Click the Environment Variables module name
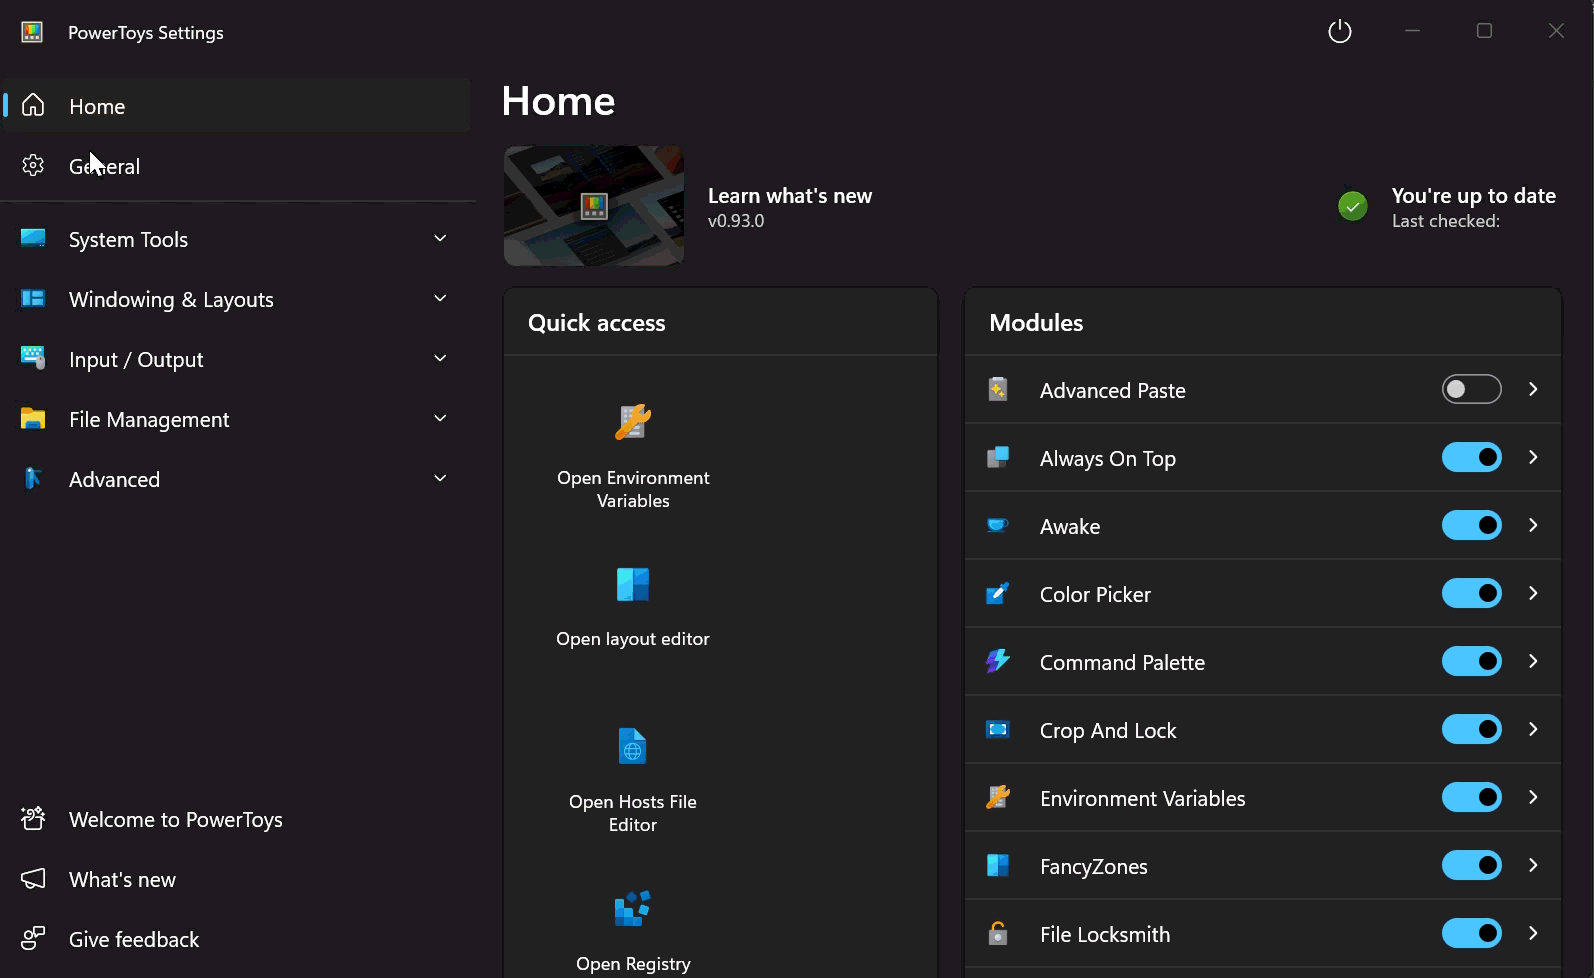Viewport: 1594px width, 978px height. coord(1143,798)
